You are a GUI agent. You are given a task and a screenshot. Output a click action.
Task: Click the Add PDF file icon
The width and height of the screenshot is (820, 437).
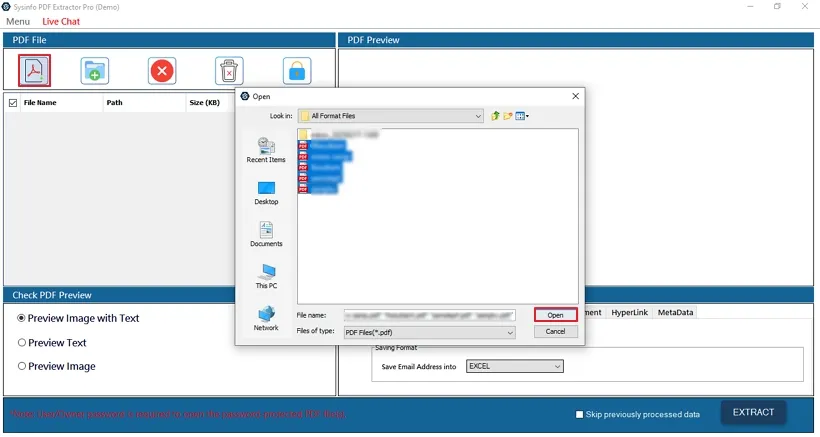(34, 71)
